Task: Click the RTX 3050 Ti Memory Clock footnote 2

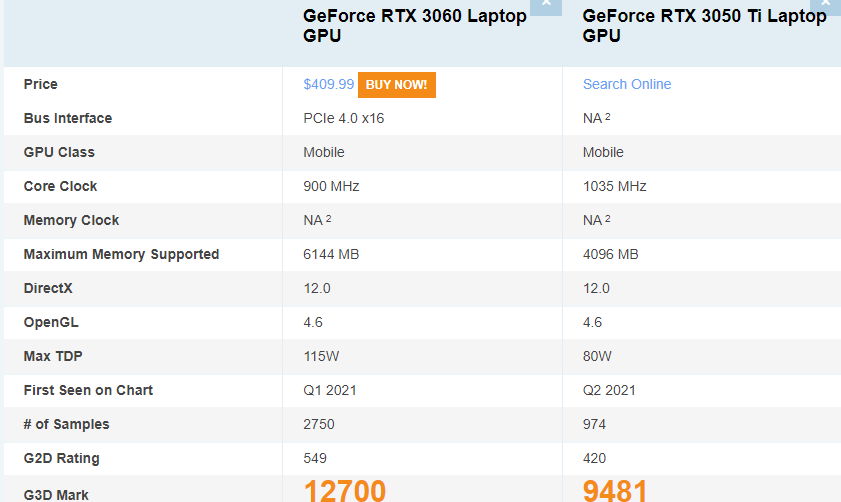Action: tap(607, 218)
